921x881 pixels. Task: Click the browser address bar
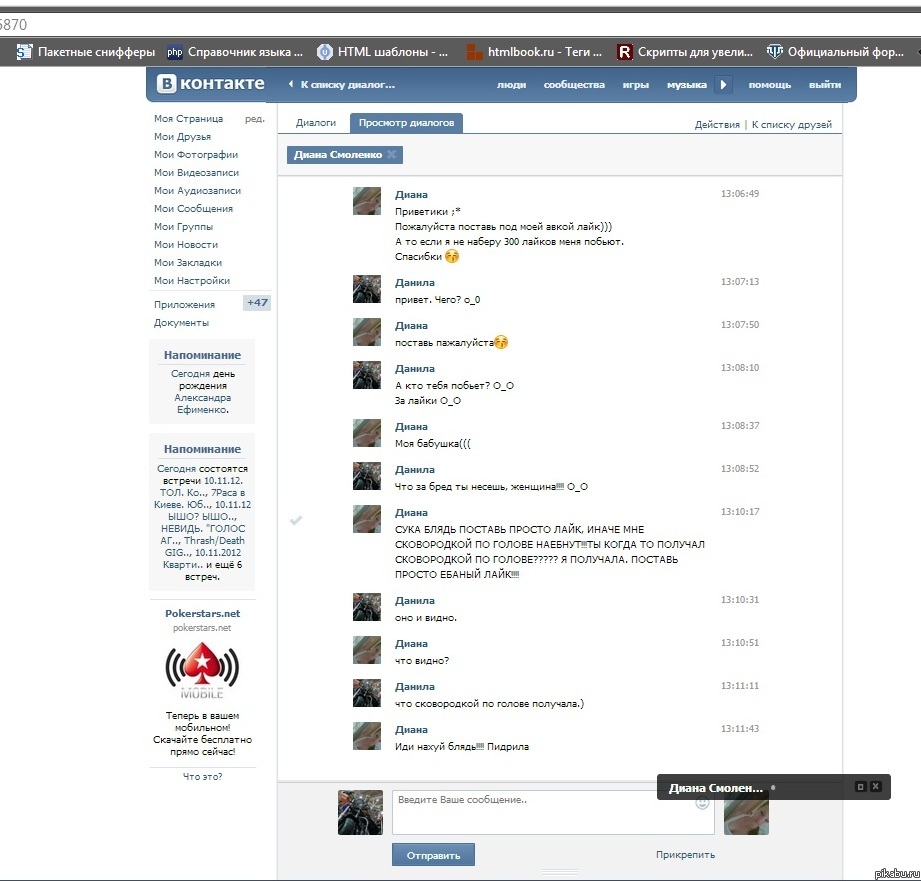click(x=460, y=25)
